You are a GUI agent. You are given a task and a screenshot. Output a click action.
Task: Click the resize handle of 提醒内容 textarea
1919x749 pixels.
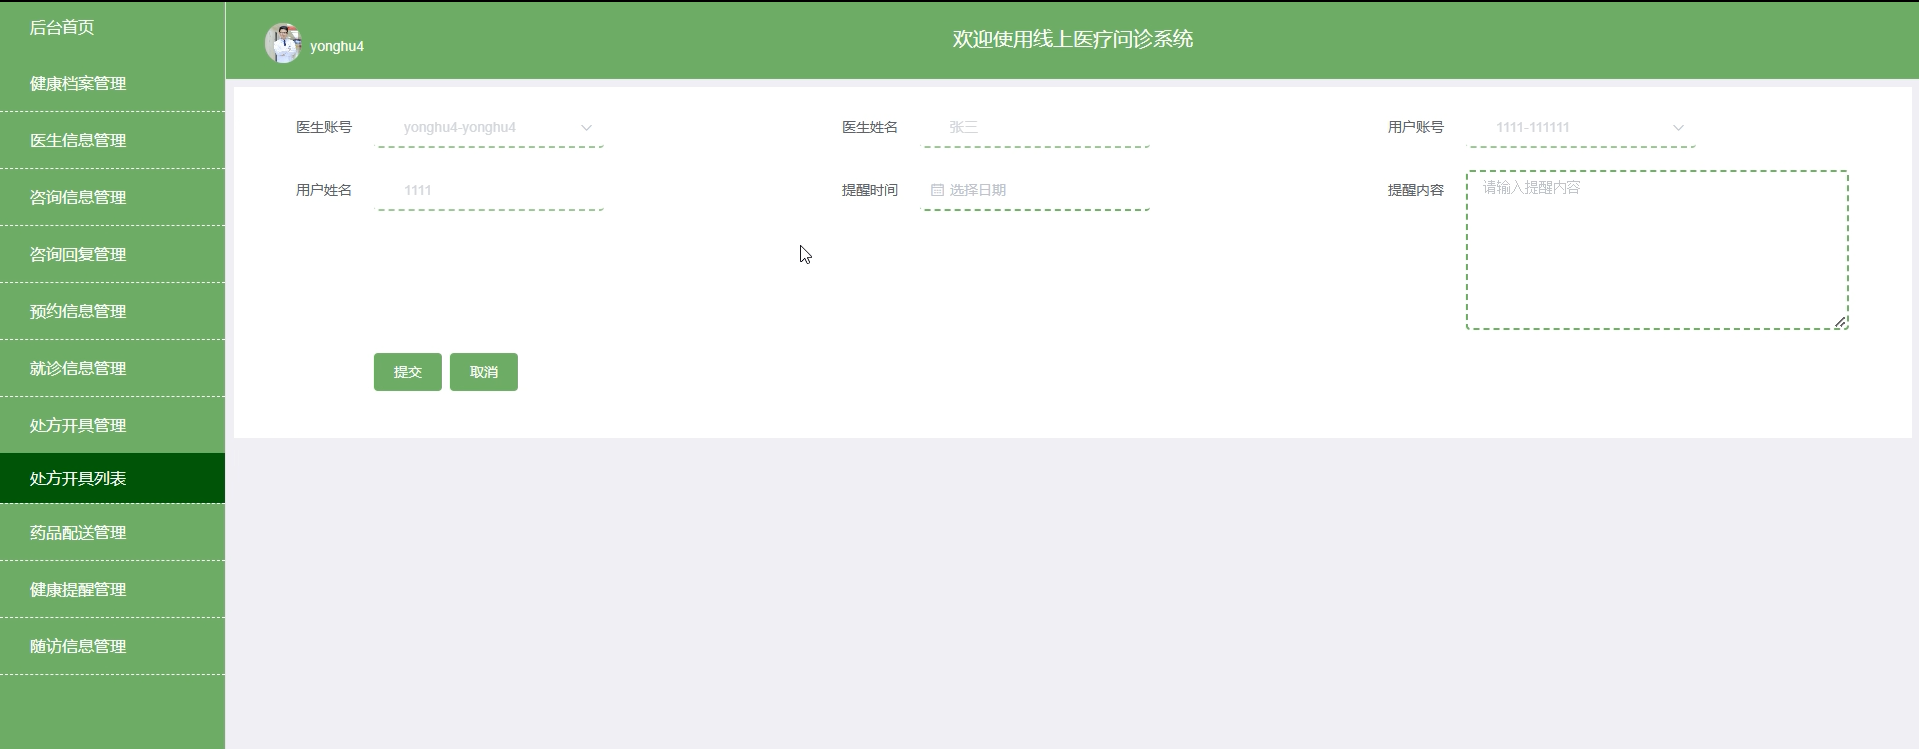(x=1840, y=322)
